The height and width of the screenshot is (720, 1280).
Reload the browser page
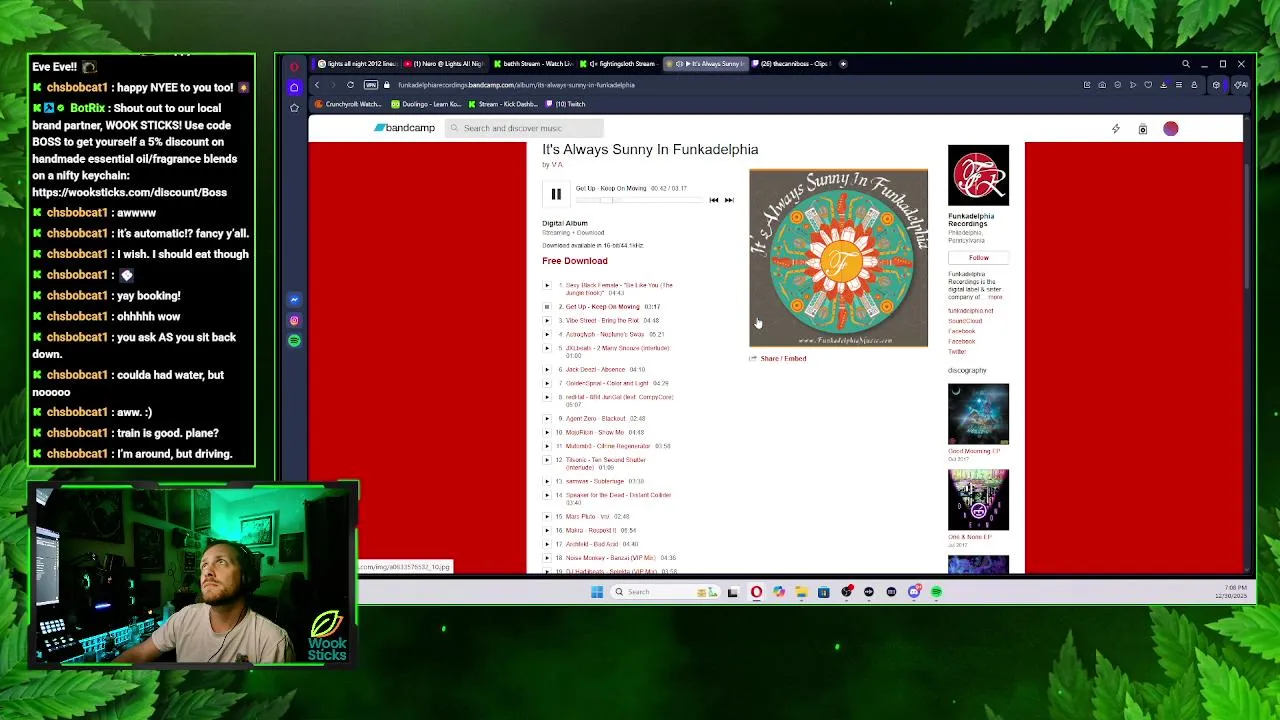click(x=350, y=85)
